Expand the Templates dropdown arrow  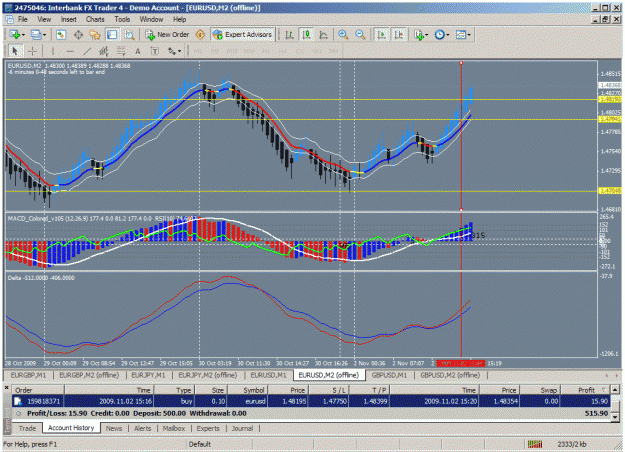pyautogui.click(x=469, y=35)
